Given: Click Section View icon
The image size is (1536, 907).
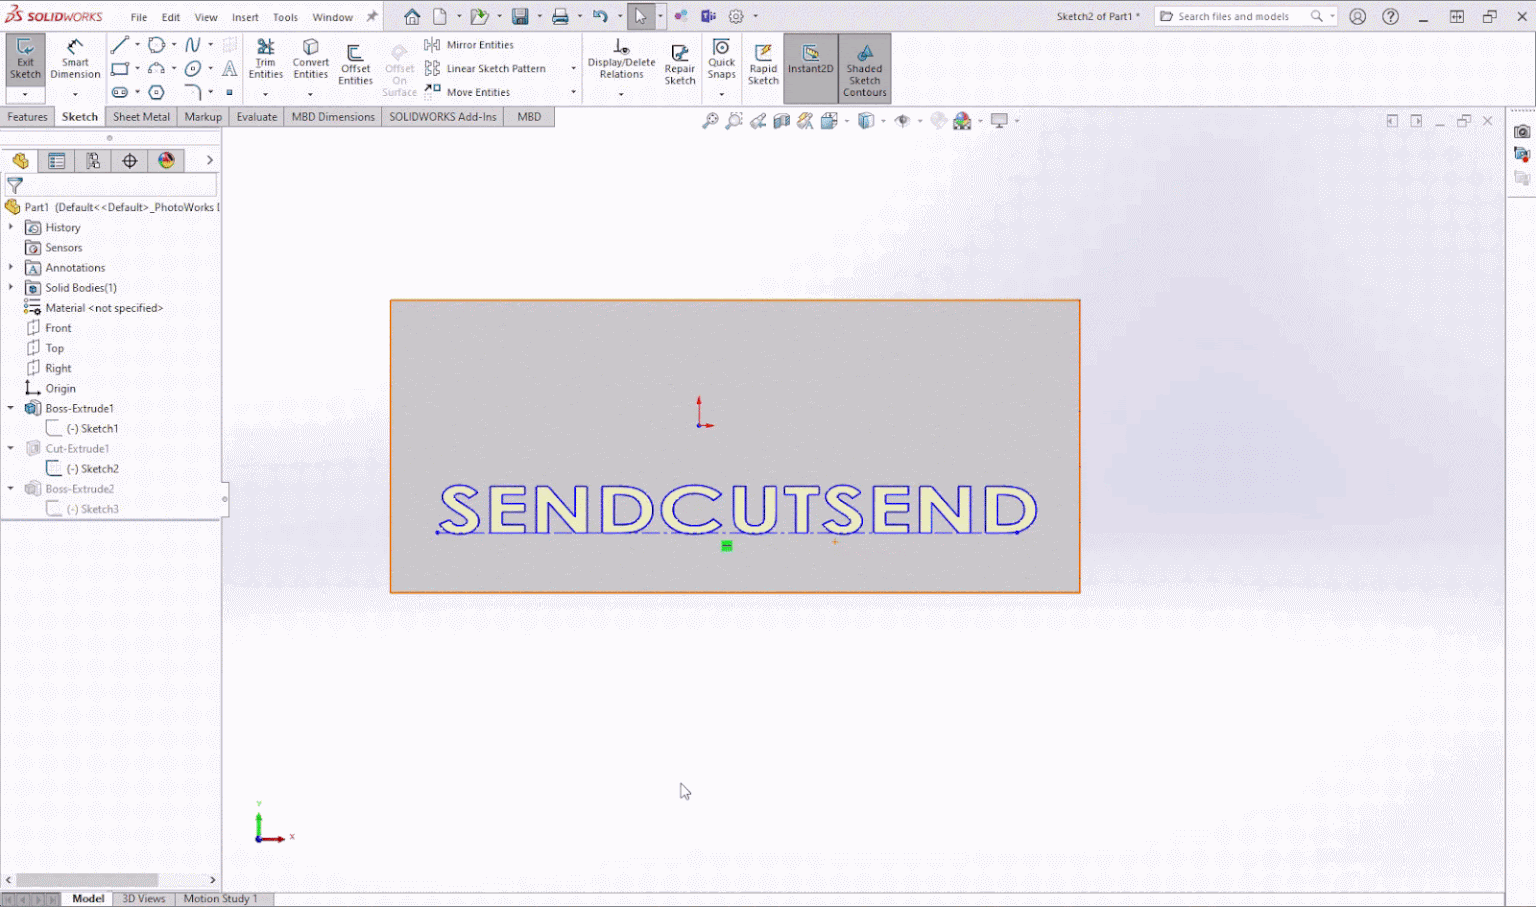Looking at the screenshot, I should (782, 121).
